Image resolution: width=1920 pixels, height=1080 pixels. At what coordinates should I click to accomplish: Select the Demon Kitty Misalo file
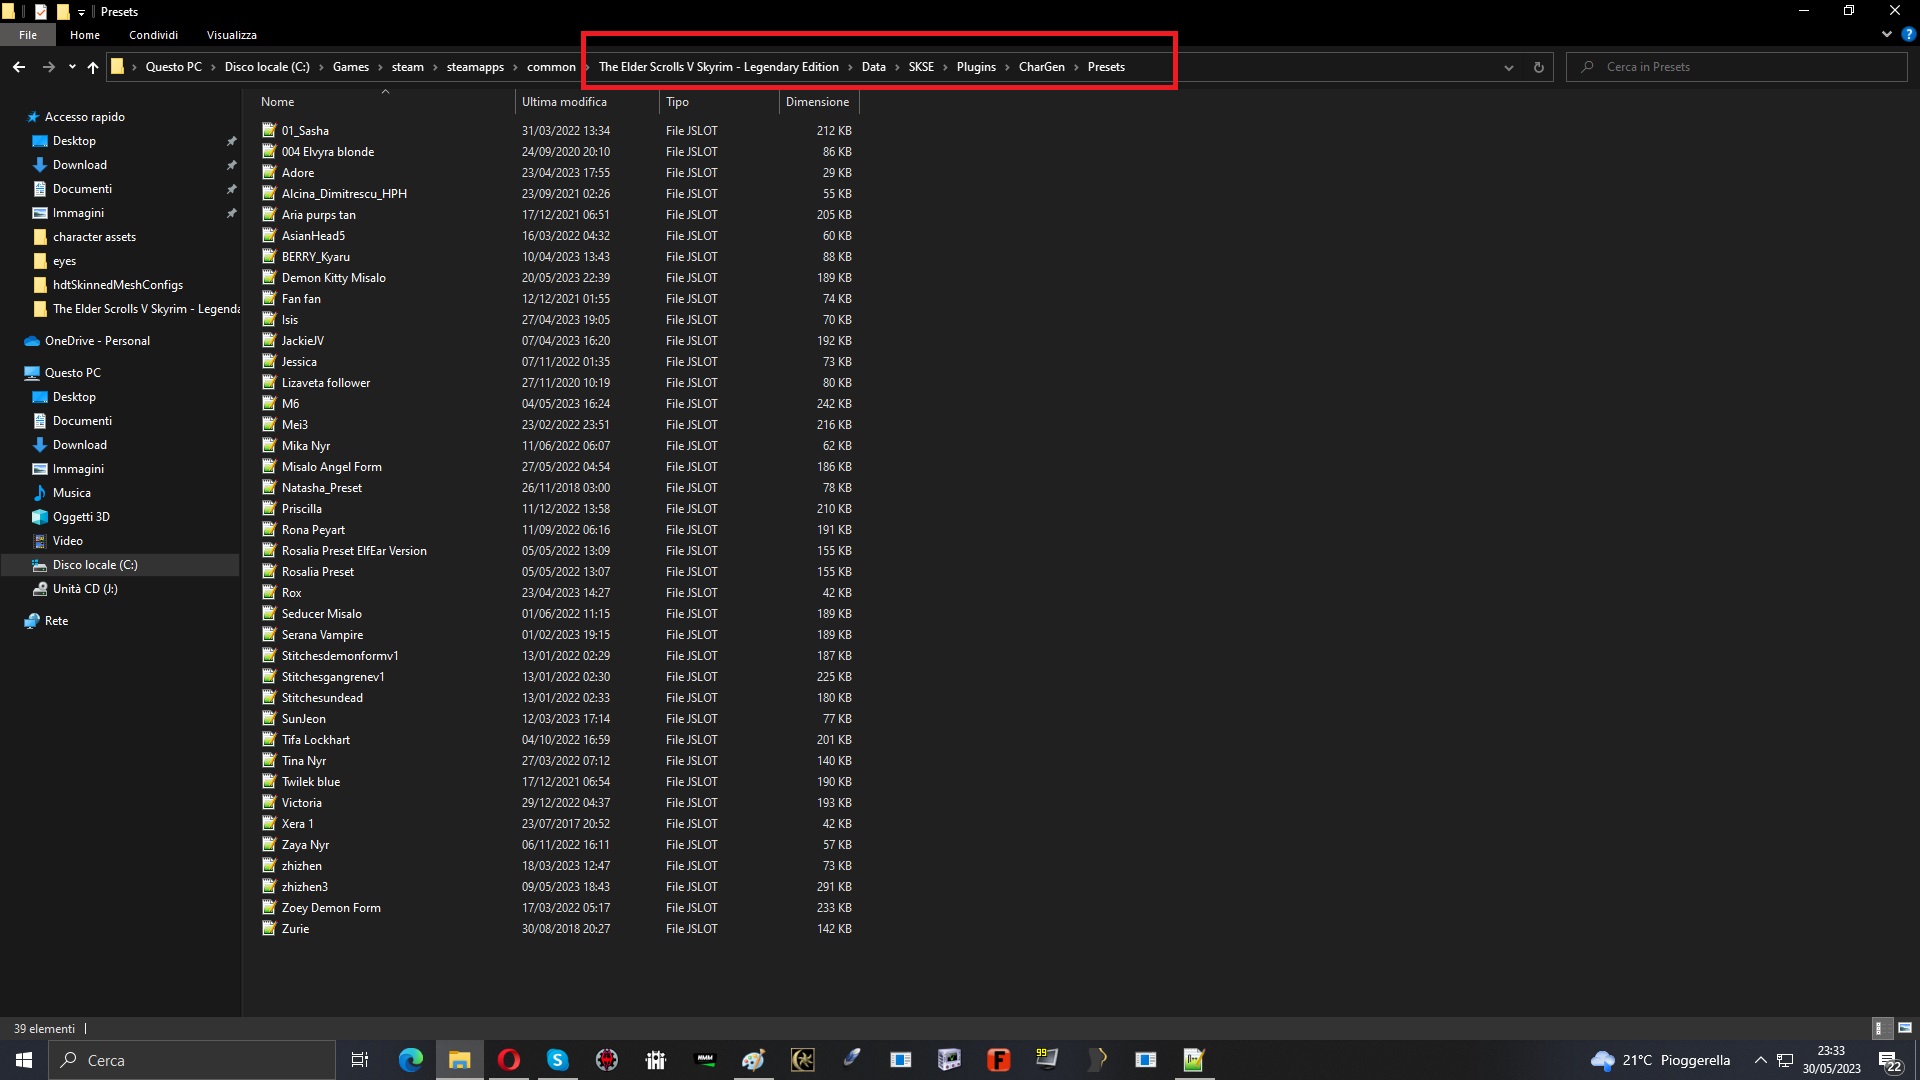coord(333,278)
